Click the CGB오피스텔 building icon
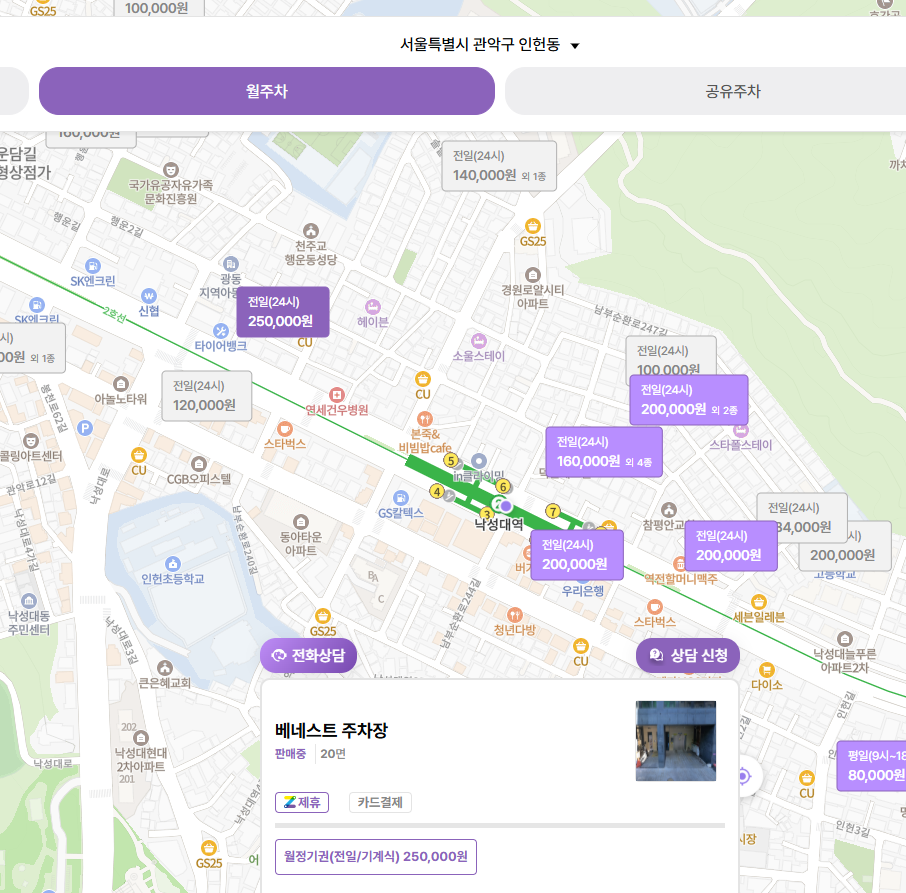Screen dimensions: 906x893 coord(199,463)
